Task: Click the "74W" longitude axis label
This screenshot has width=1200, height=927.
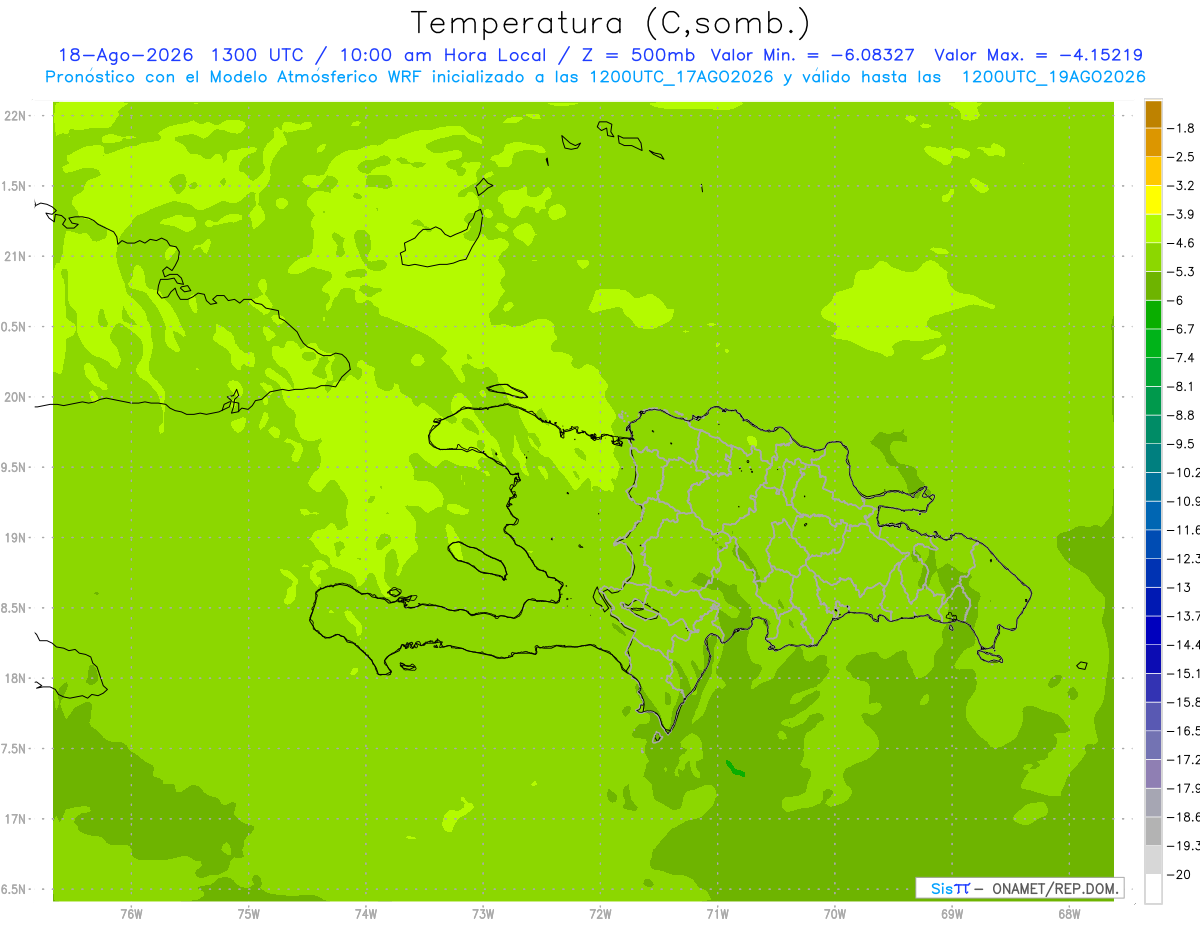Action: click(365, 914)
